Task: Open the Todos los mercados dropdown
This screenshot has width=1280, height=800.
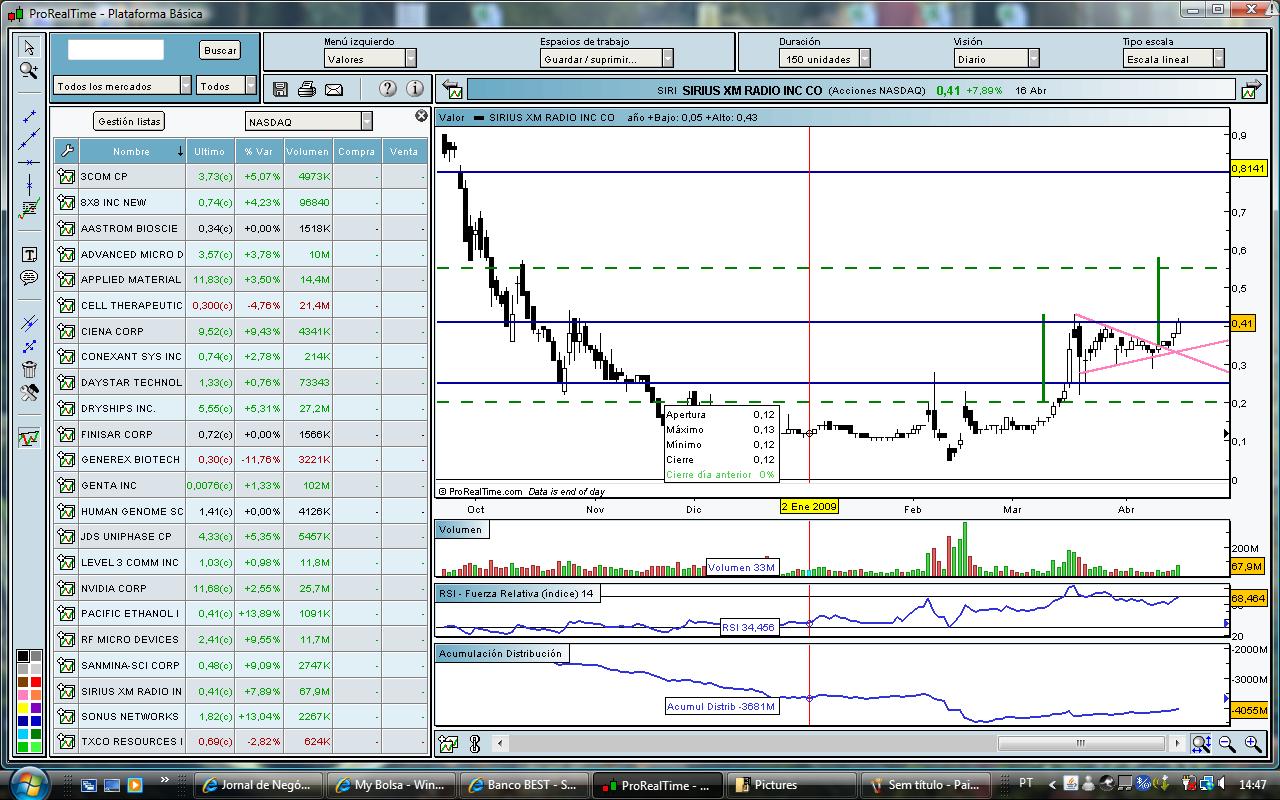Action: click(122, 86)
